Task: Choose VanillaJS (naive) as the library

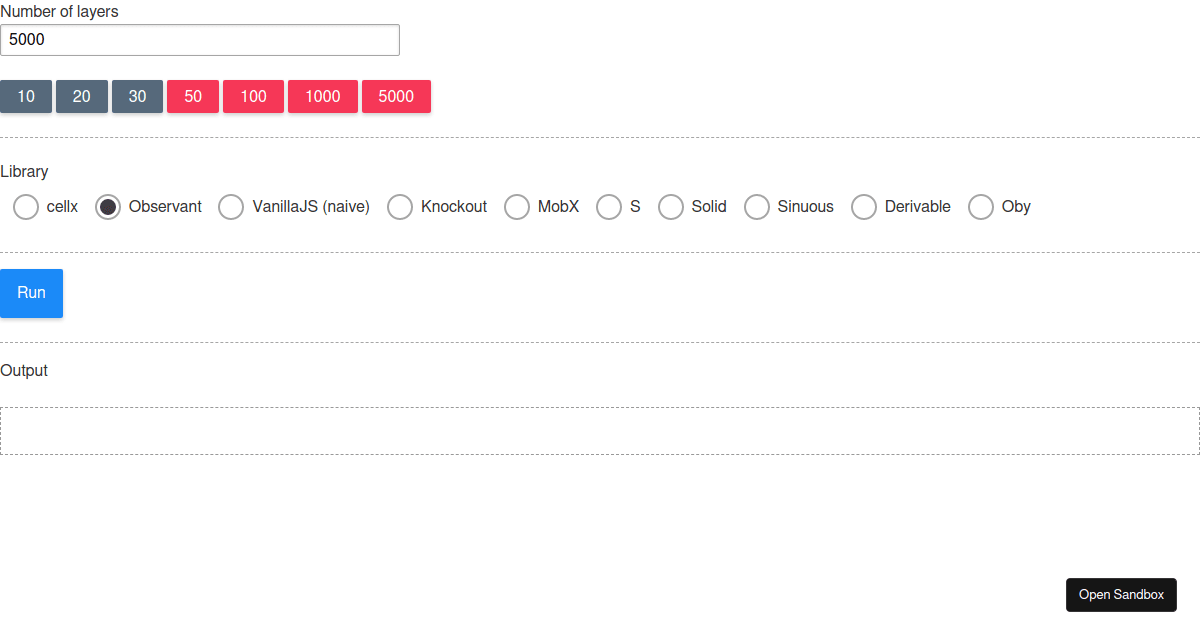Action: [x=231, y=207]
